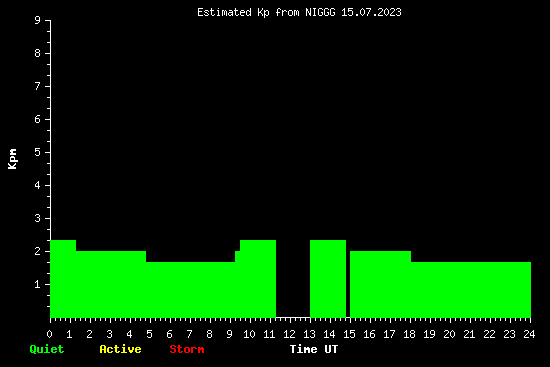550x367 pixels.
Task: Click the y-axis value 7
Action: coord(38,86)
